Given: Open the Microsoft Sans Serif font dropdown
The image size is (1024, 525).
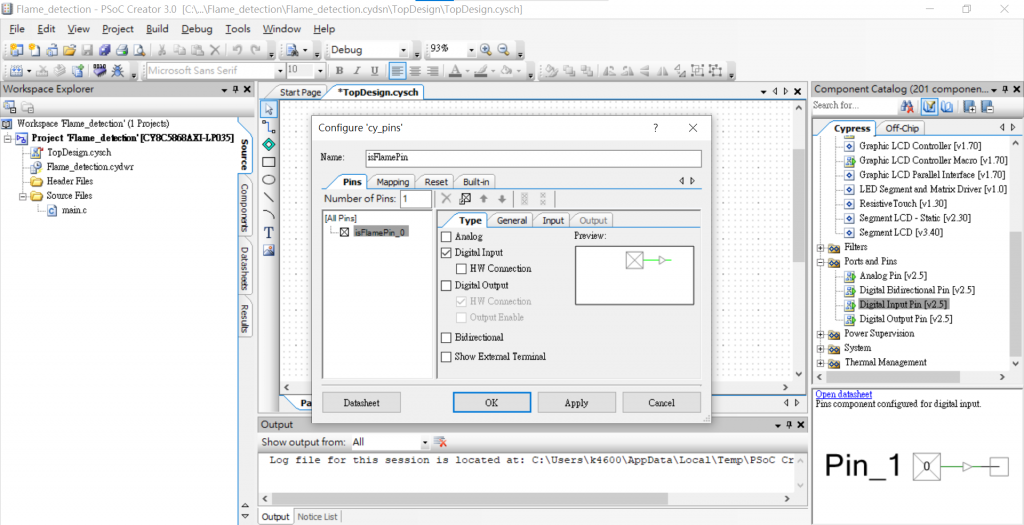Looking at the screenshot, I should [281, 71].
